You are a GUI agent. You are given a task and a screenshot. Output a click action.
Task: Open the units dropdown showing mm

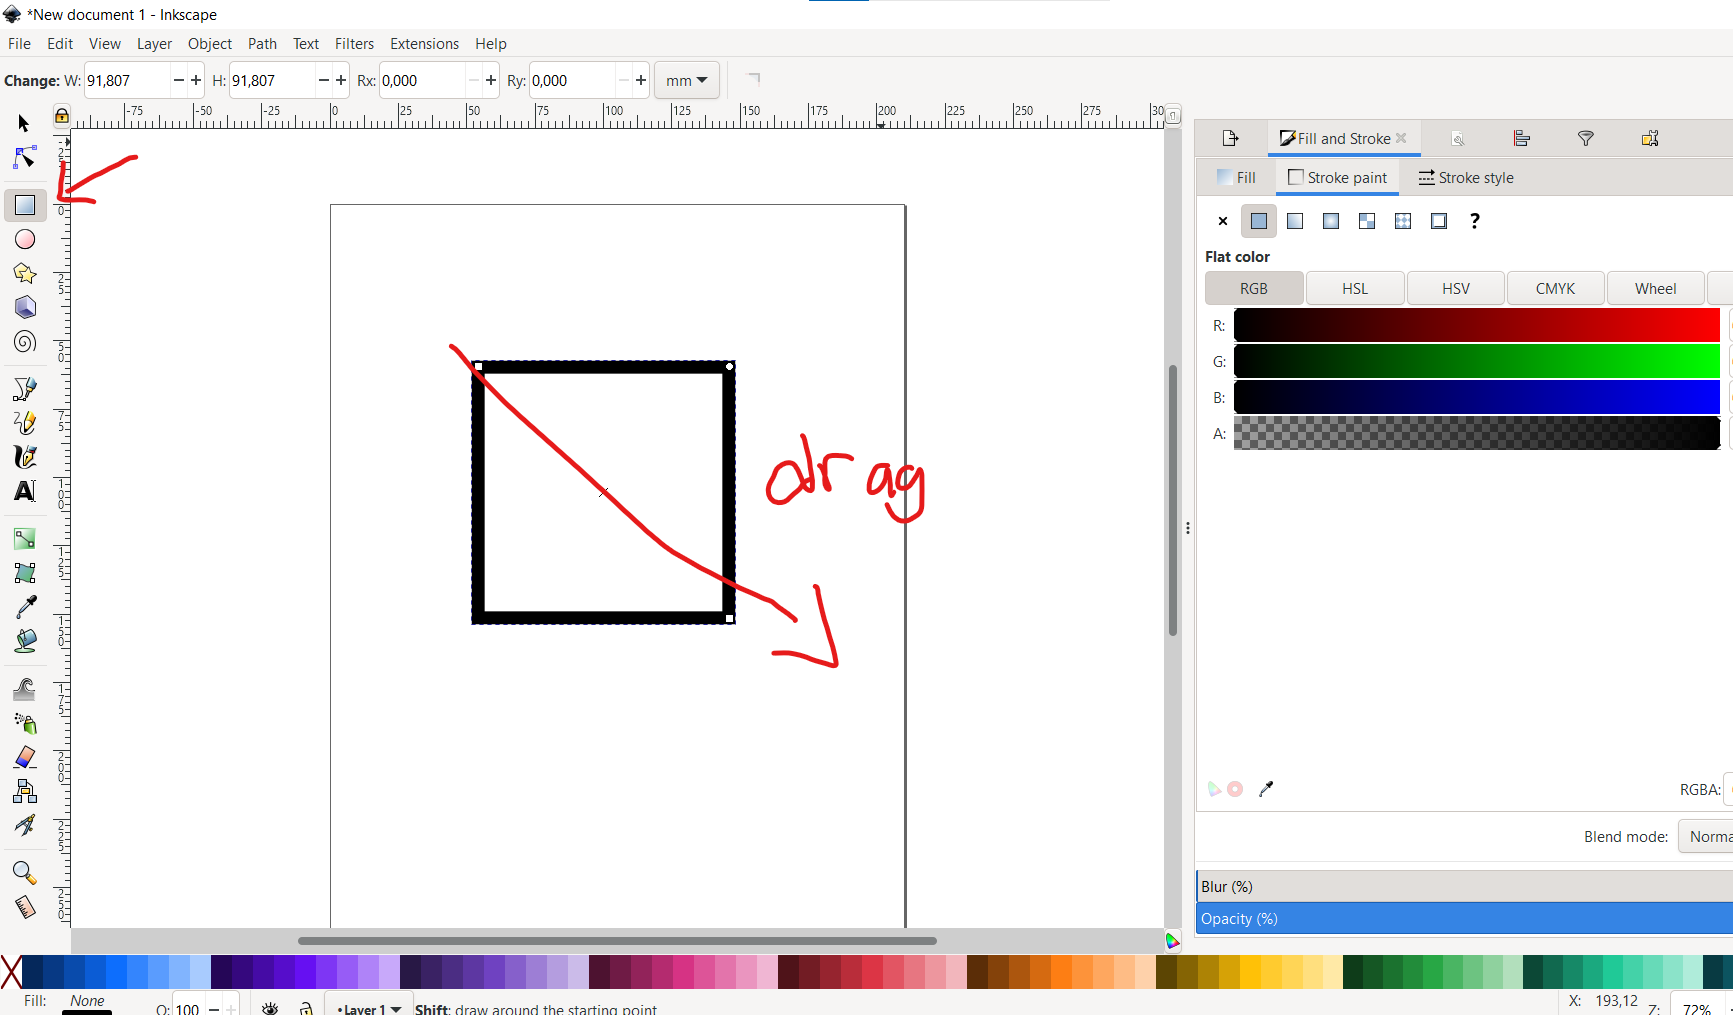(686, 80)
